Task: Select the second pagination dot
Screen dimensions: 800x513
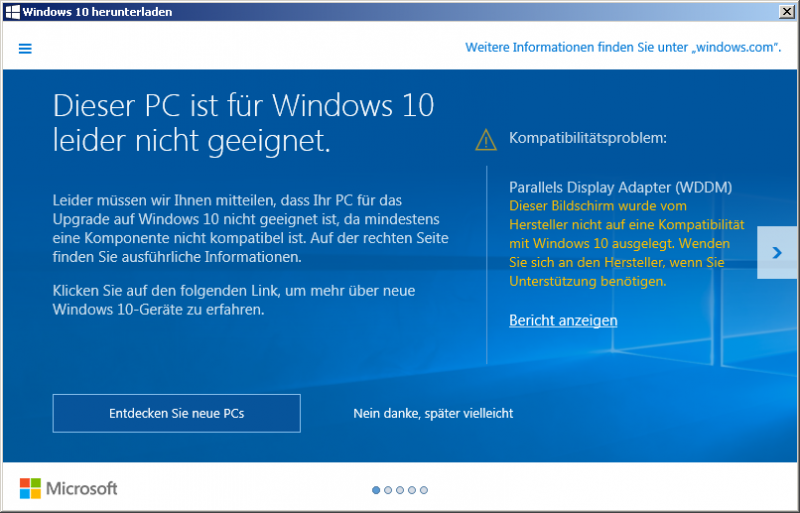Action: coord(388,490)
